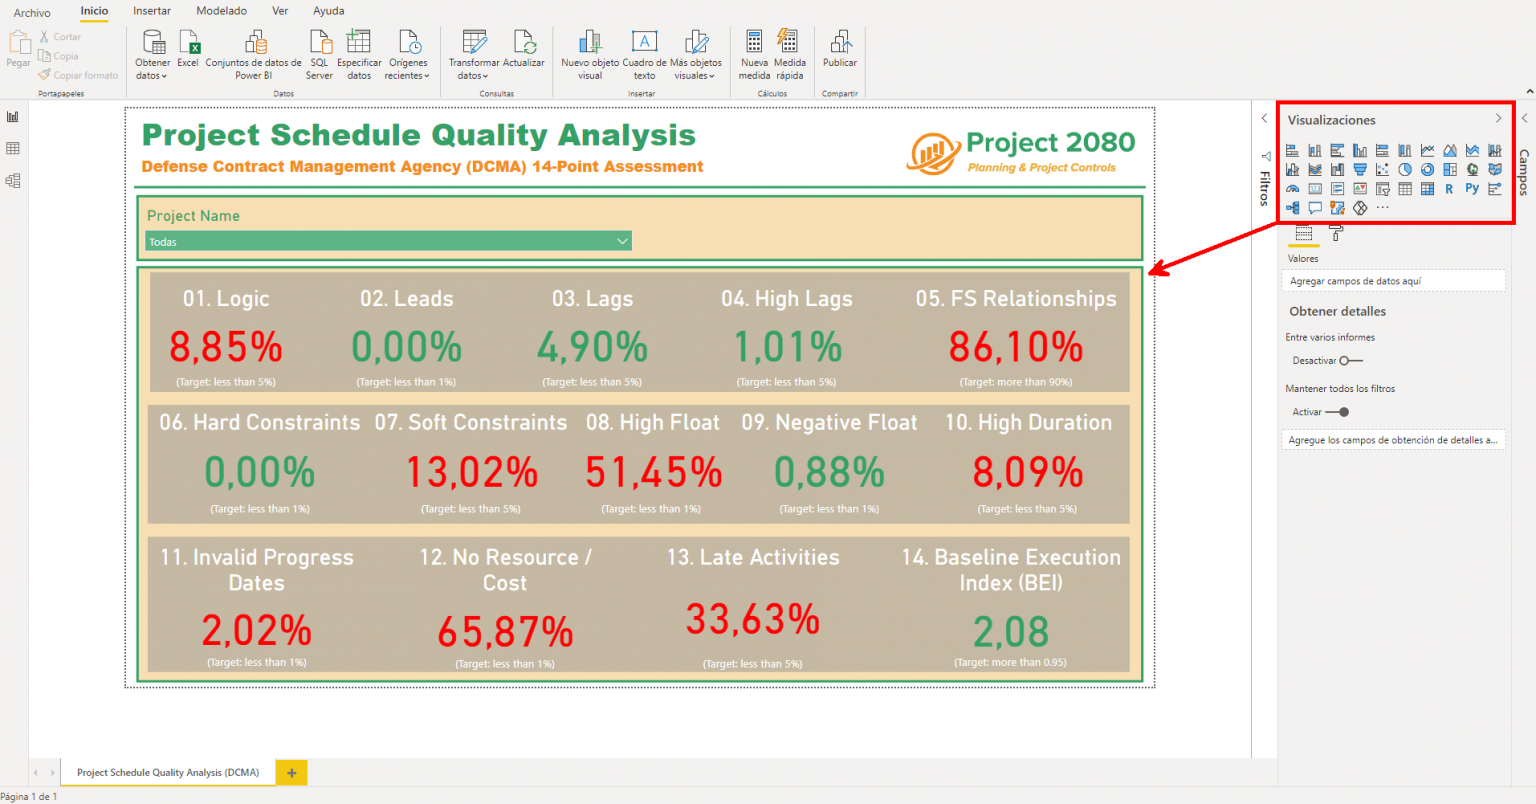Open the 'Todas' project name dropdown
This screenshot has height=804, width=1536.
(623, 241)
